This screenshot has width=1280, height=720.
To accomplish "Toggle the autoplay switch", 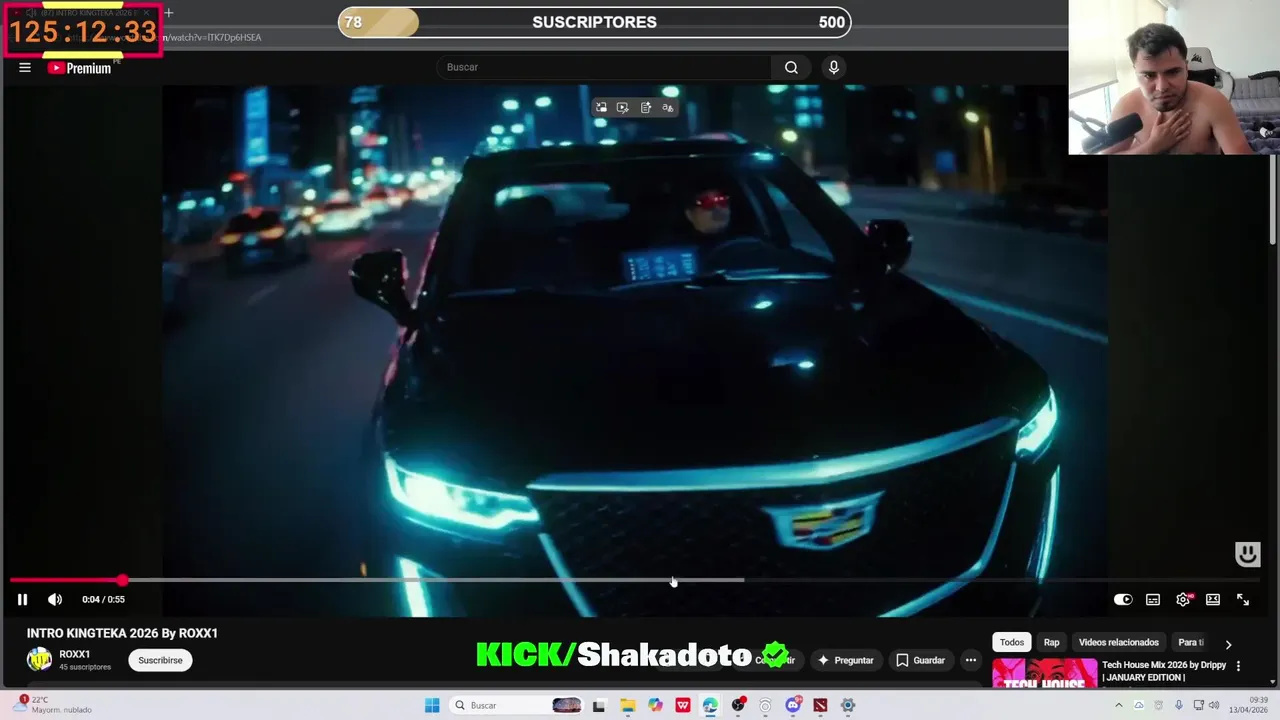I will coord(1123,599).
